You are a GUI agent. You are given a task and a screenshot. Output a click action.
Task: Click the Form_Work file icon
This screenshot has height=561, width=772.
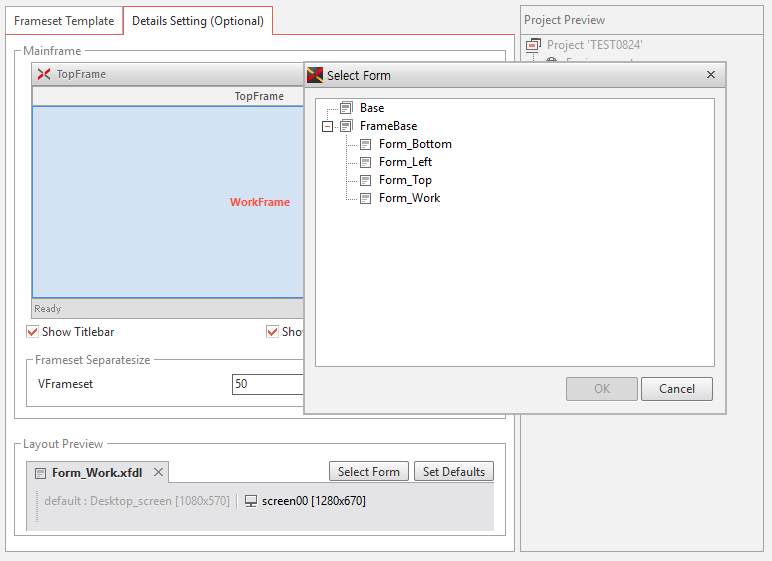pos(365,198)
